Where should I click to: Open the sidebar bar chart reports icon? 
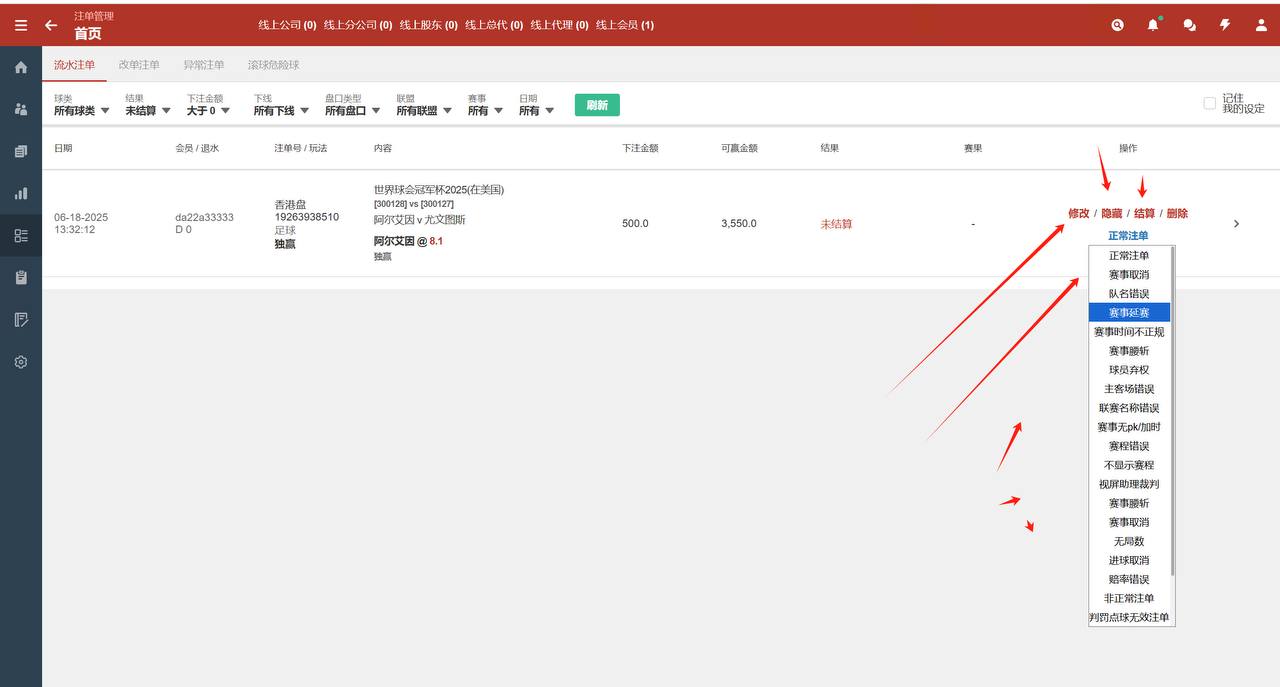pyautogui.click(x=21, y=194)
